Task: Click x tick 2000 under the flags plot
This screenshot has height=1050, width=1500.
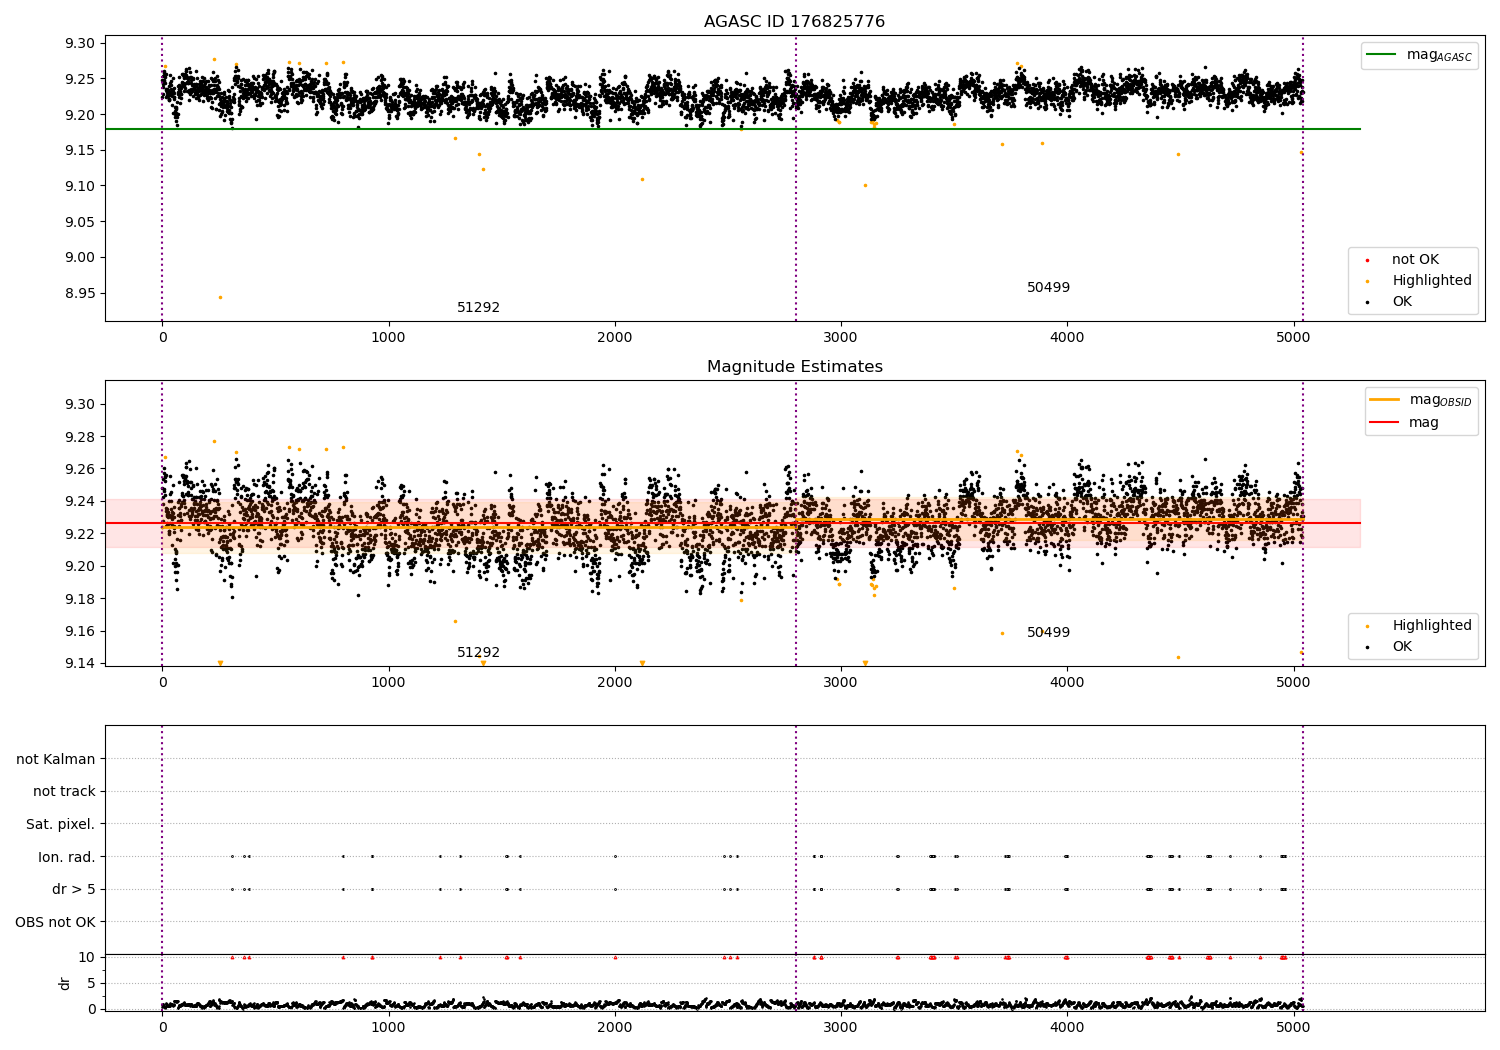Action: click(614, 1027)
